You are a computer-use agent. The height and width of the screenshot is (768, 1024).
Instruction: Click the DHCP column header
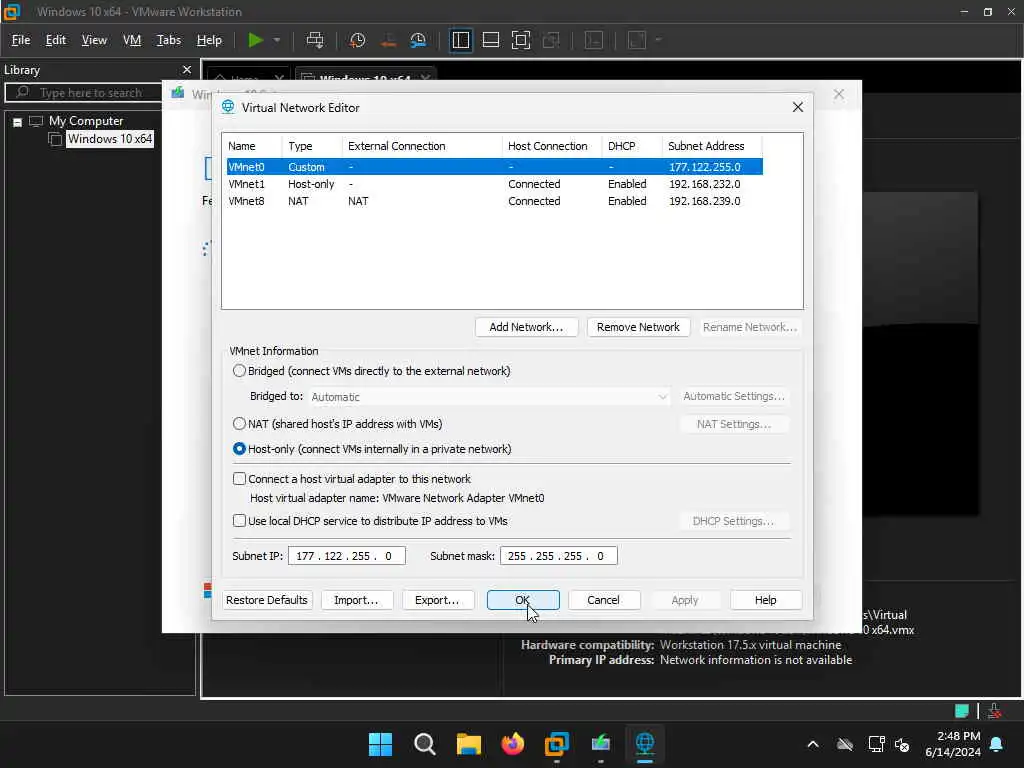pyautogui.click(x=632, y=146)
